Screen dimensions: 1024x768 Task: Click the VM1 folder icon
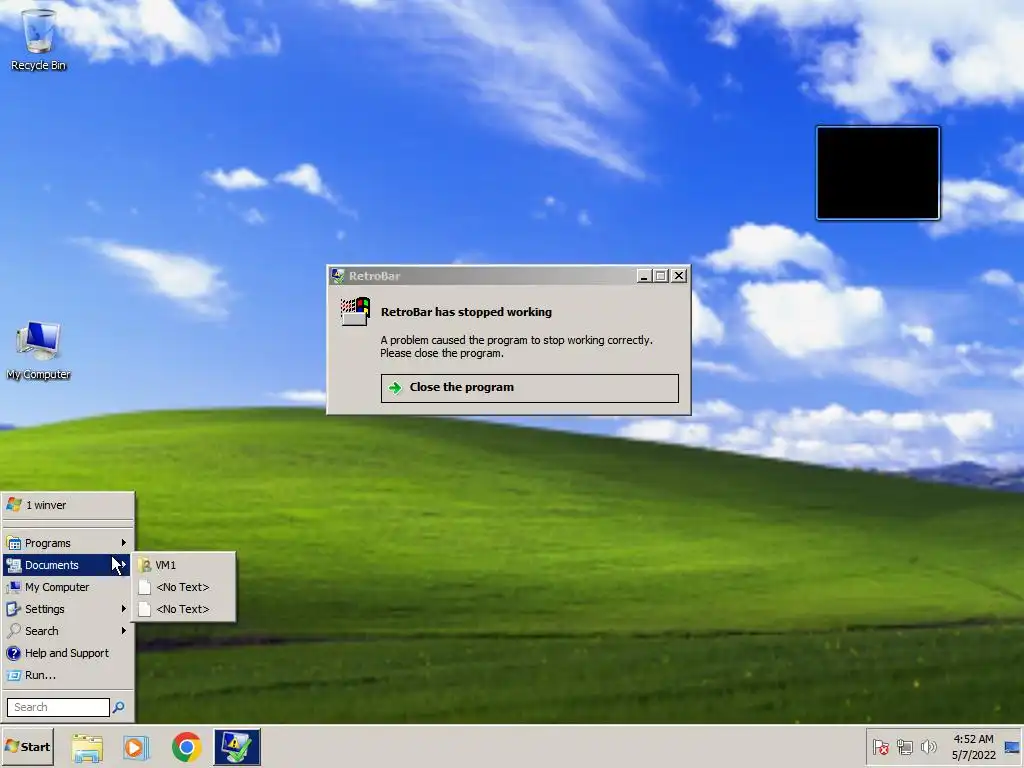[145, 565]
